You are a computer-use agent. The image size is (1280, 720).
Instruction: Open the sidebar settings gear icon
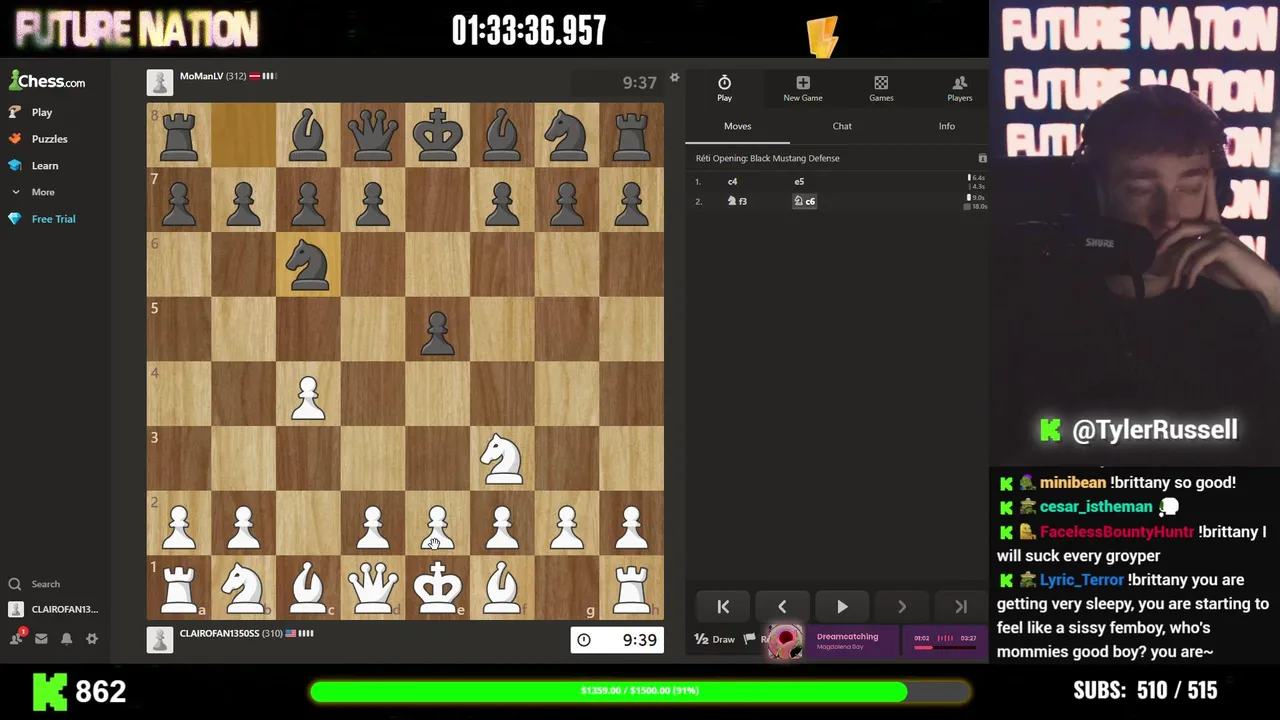[x=91, y=638]
